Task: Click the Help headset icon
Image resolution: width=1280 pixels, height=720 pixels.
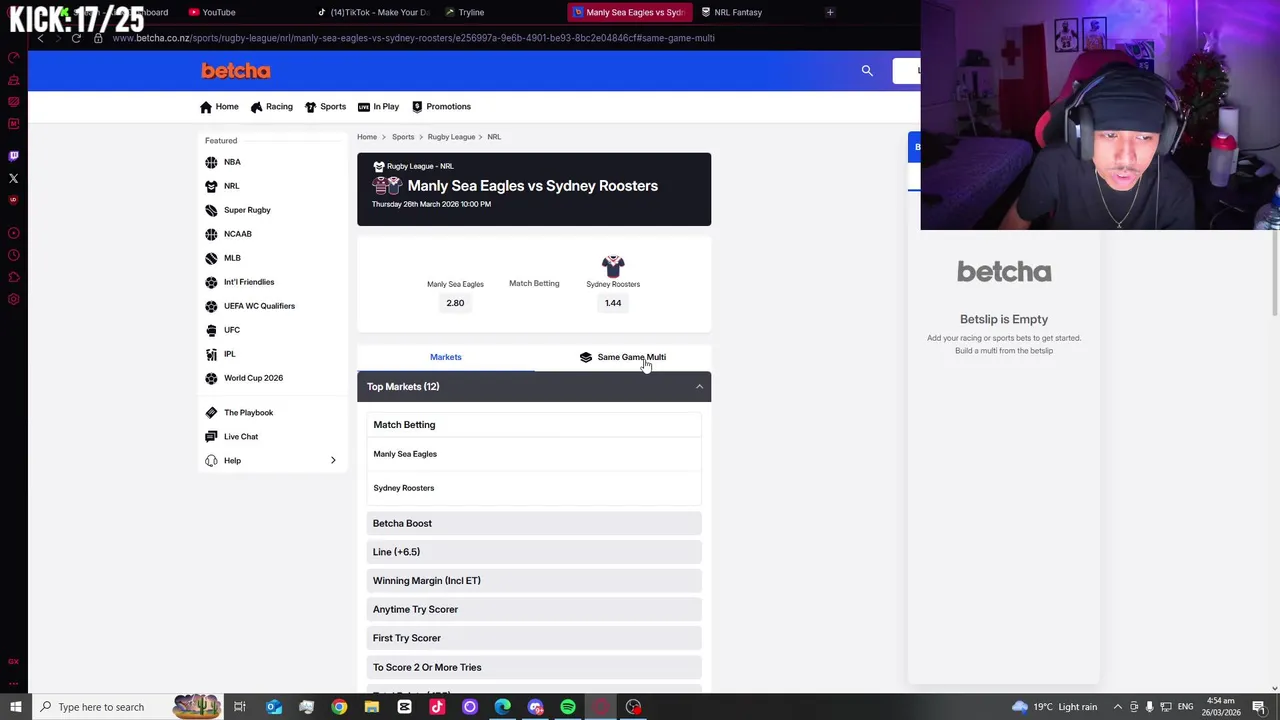Action: pos(211,460)
